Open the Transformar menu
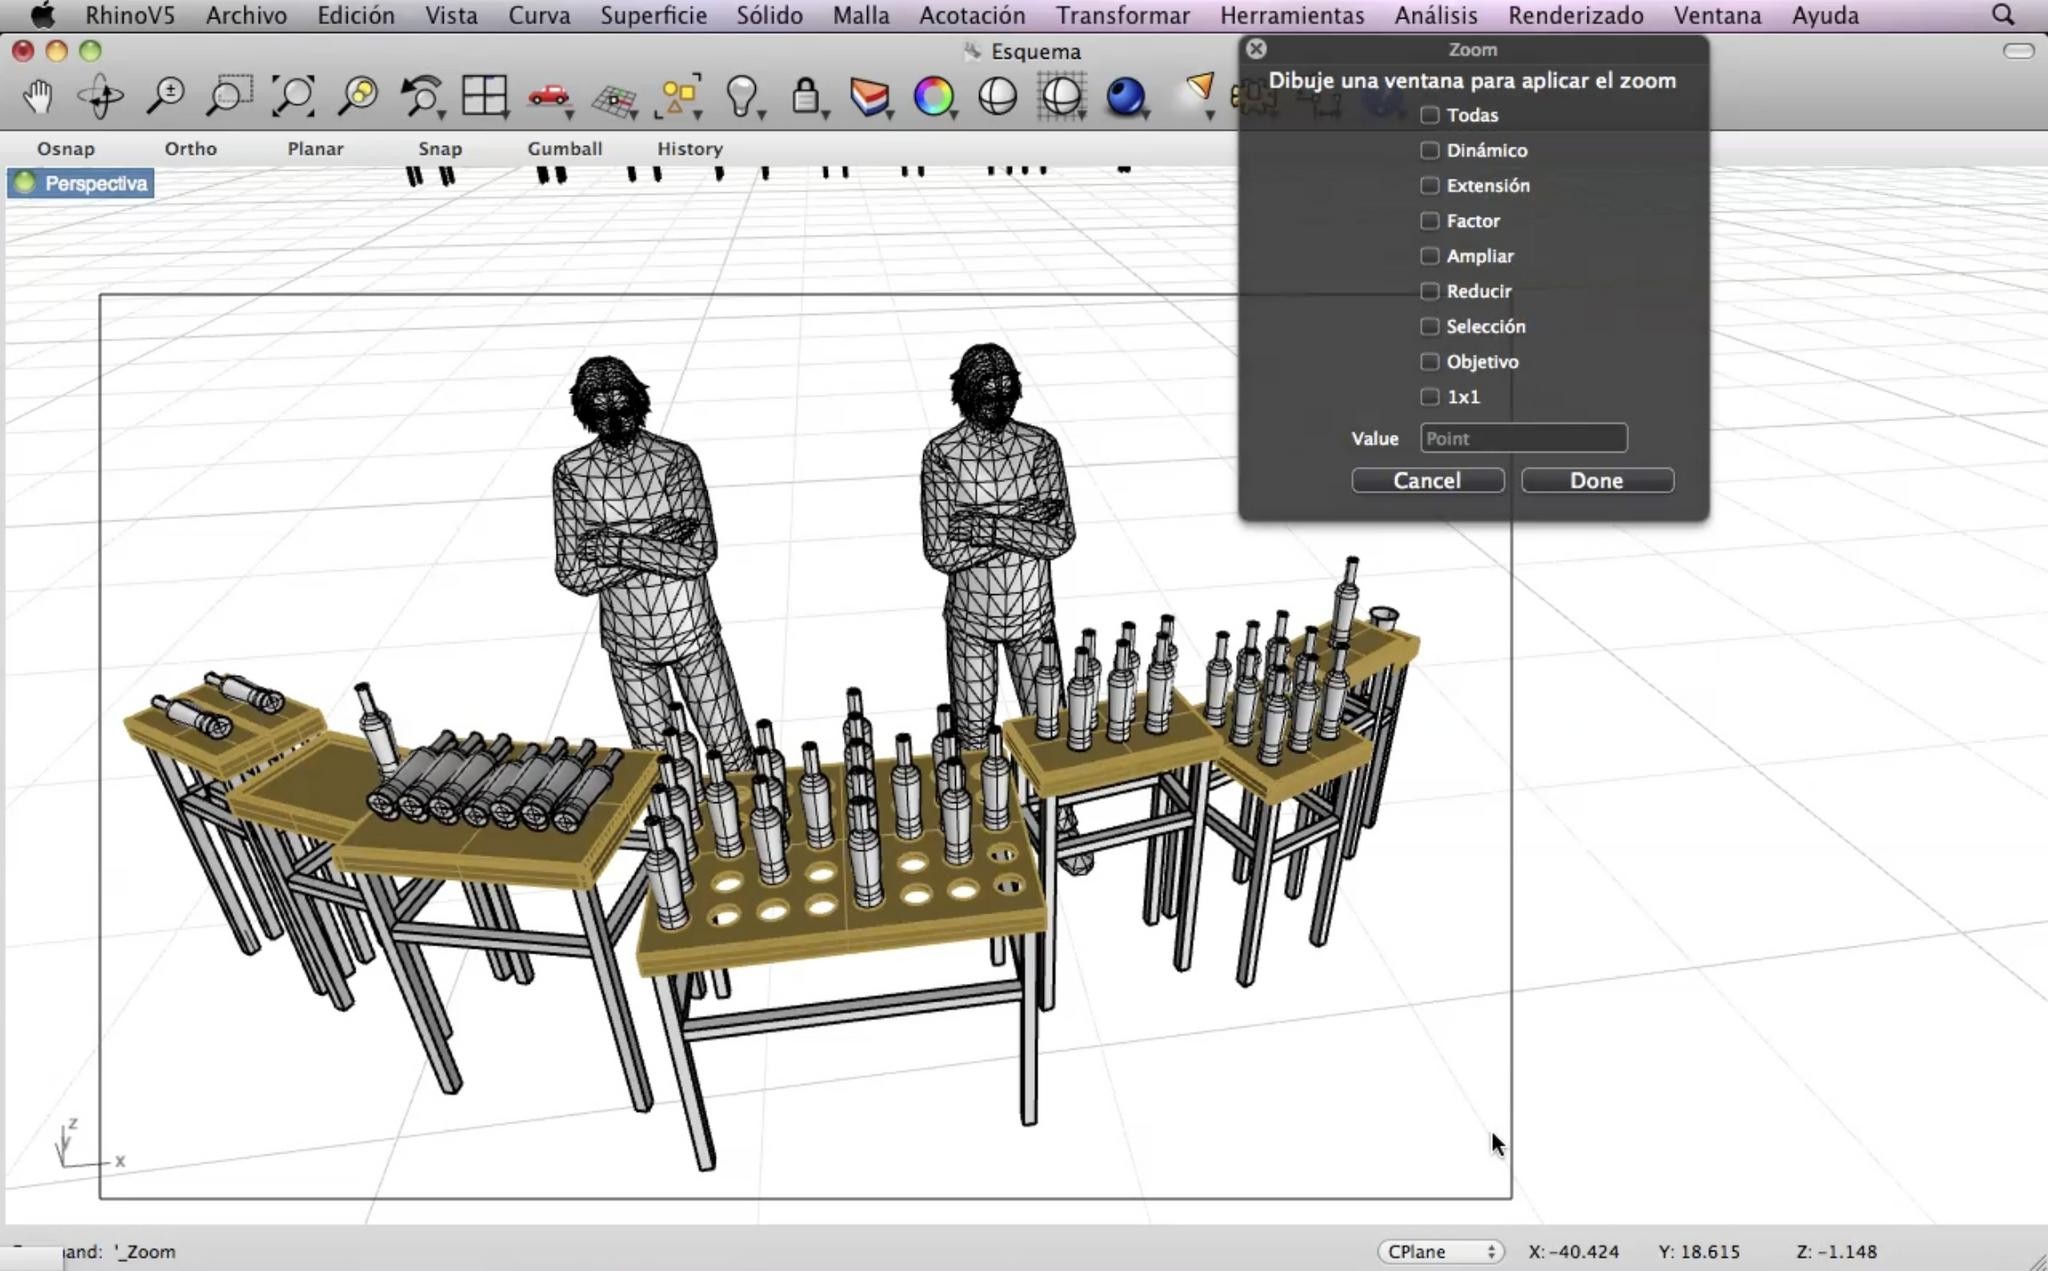 tap(1123, 15)
